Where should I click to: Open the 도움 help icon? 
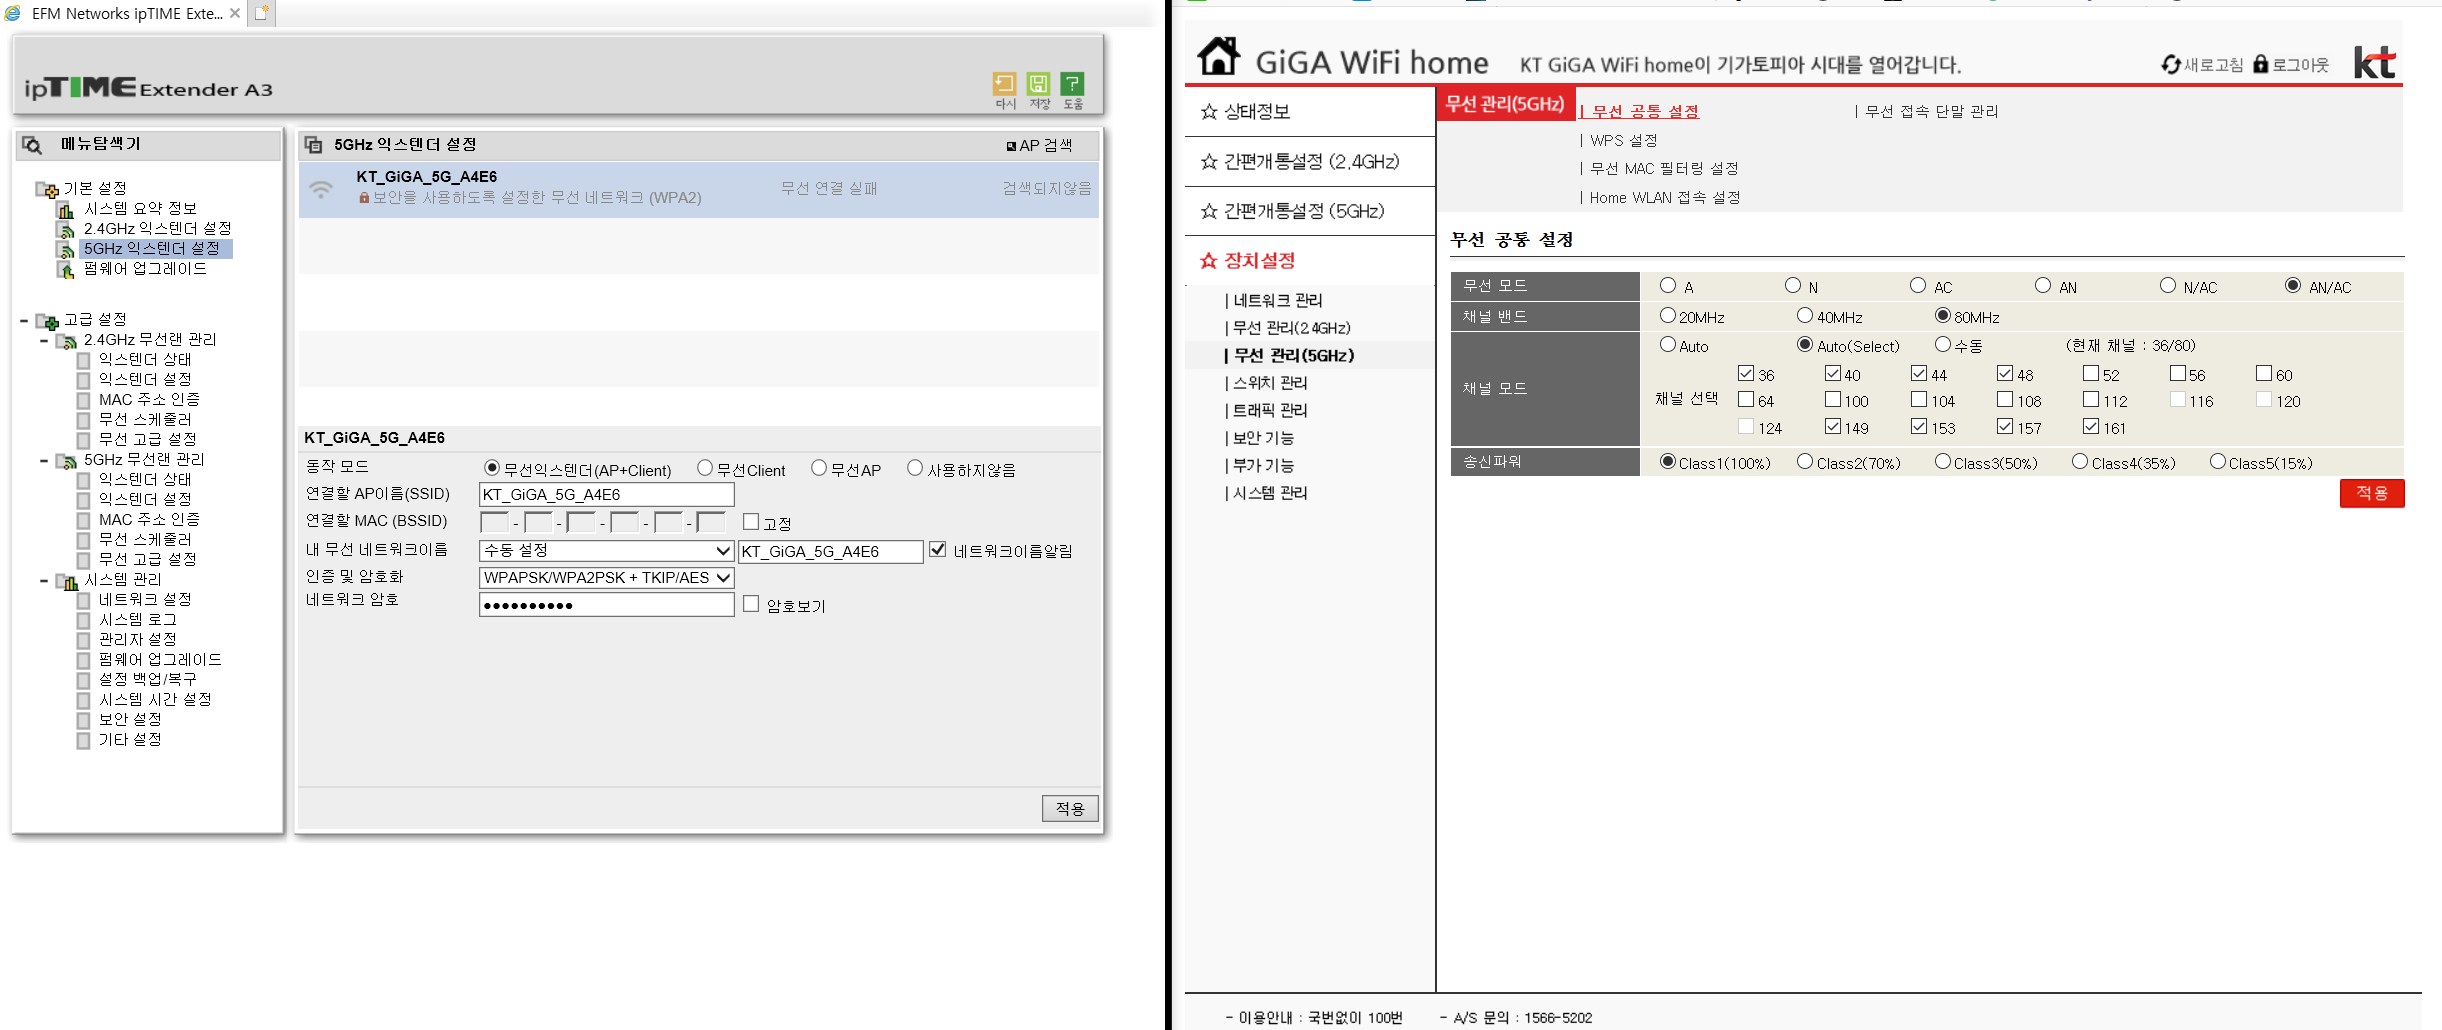(1072, 84)
